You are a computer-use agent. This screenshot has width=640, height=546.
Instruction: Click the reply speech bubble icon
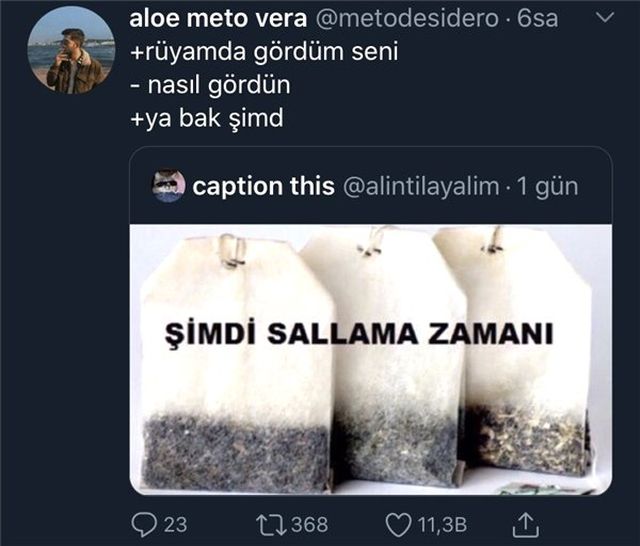[144, 525]
